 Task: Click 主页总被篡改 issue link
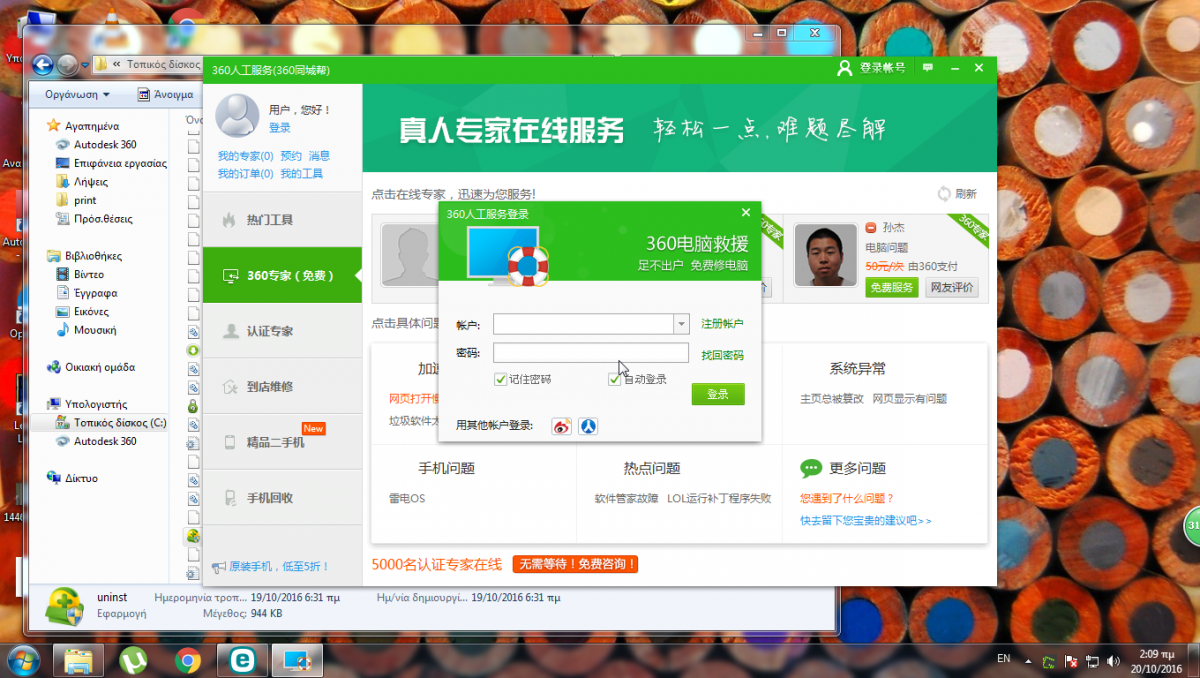click(832, 398)
